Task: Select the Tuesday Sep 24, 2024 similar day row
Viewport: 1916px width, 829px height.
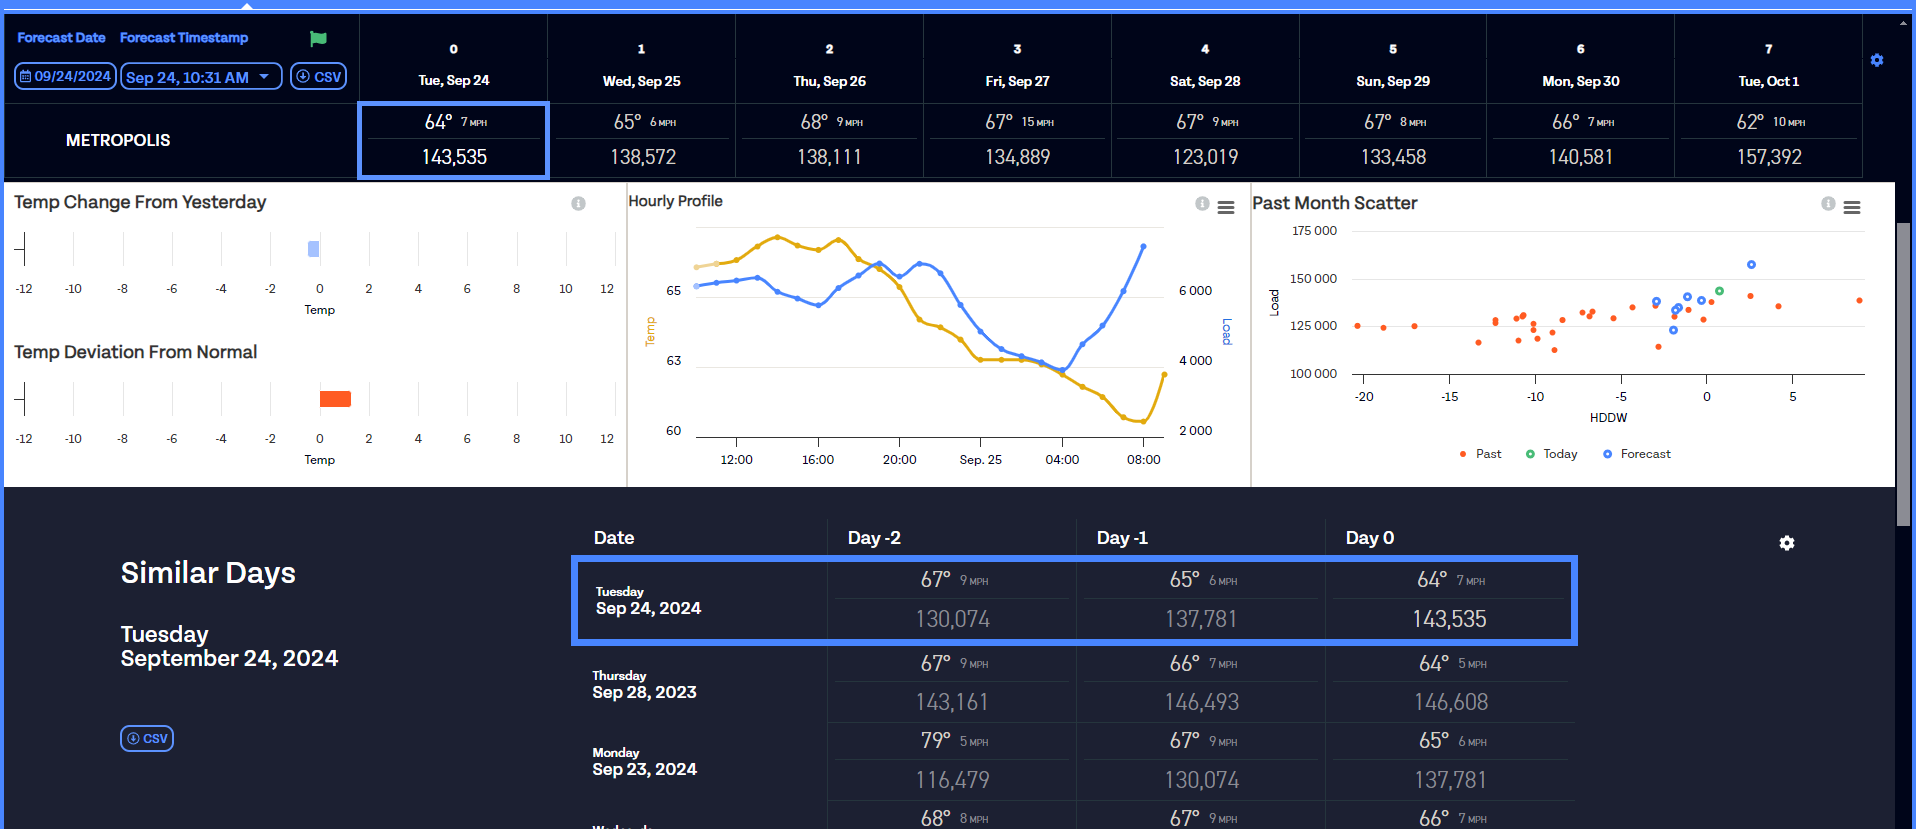Action: pyautogui.click(x=1074, y=600)
